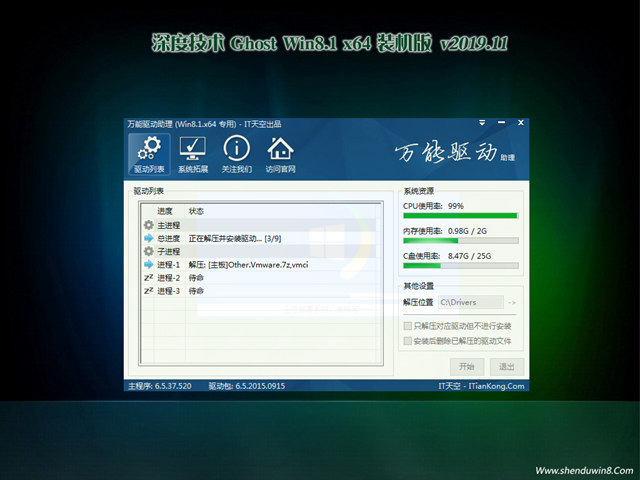Viewport: 640px width, 480px height.
Task: Click the 解压位置 C:\Drivers path field
Action: tap(470, 301)
